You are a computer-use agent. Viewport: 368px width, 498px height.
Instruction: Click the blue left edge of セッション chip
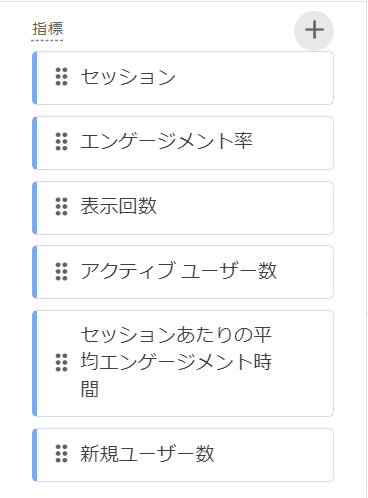34,78
